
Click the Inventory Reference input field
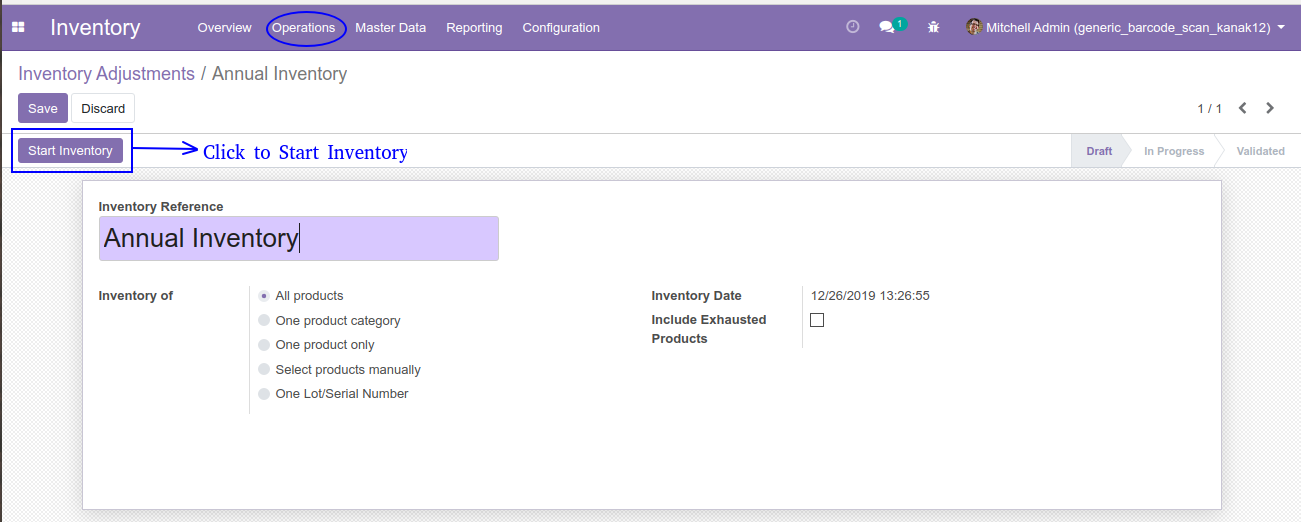point(298,238)
